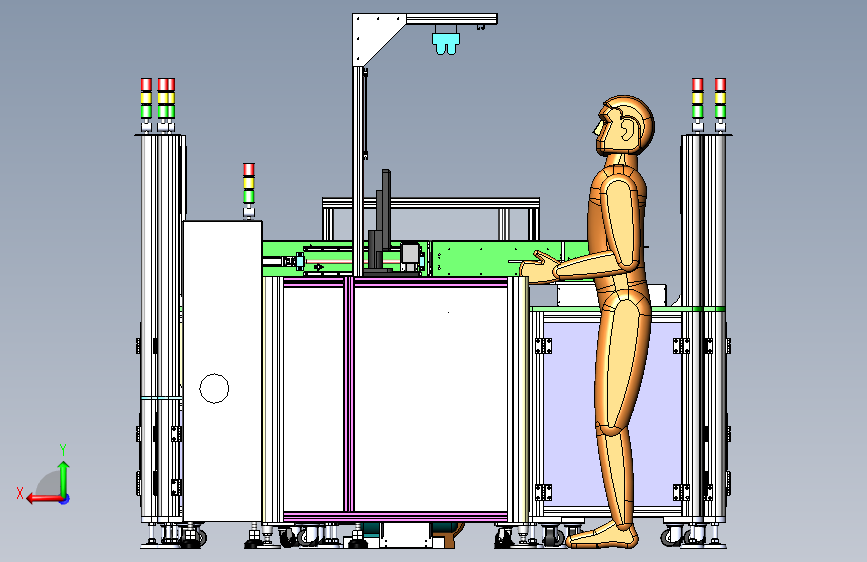Viewport: 867px width, 562px height.
Task: Select the mannequin's head
Action: point(624,126)
